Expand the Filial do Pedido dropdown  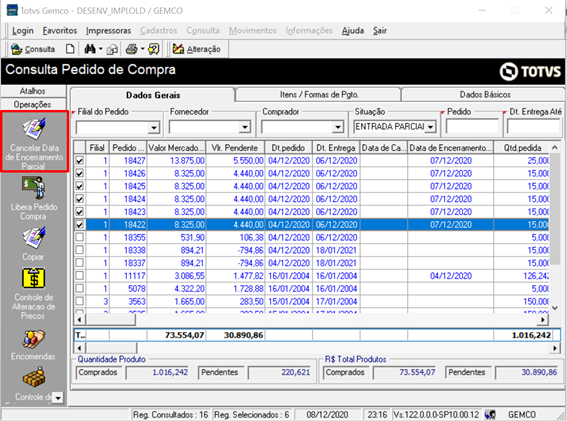click(x=154, y=127)
